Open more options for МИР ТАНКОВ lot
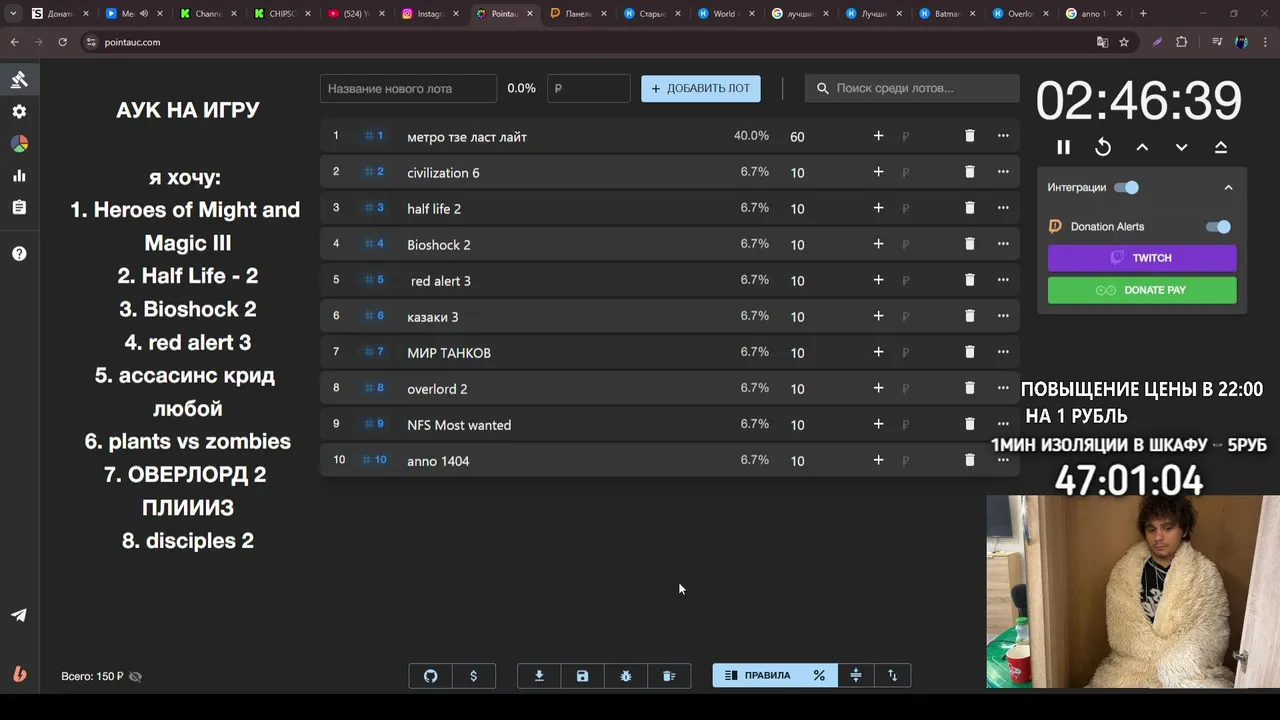Viewport: 1280px width, 720px height. [1003, 352]
